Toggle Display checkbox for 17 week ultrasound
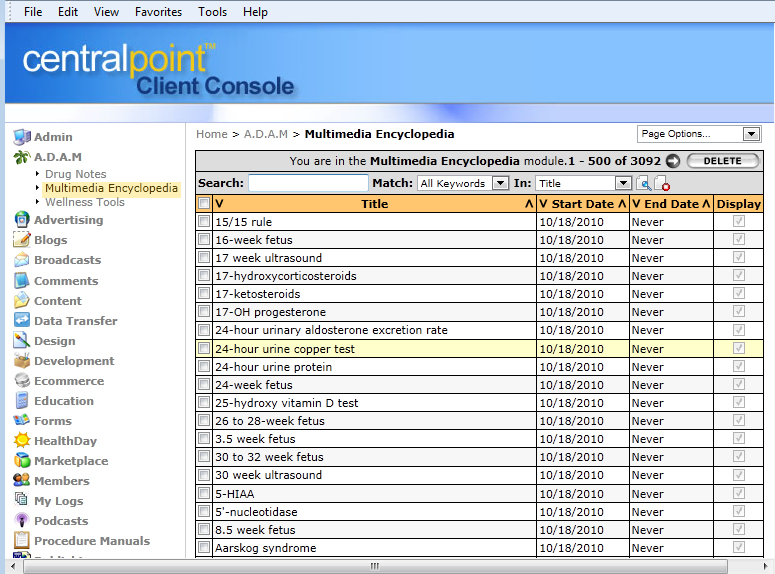The width and height of the screenshot is (775, 574). tap(739, 257)
